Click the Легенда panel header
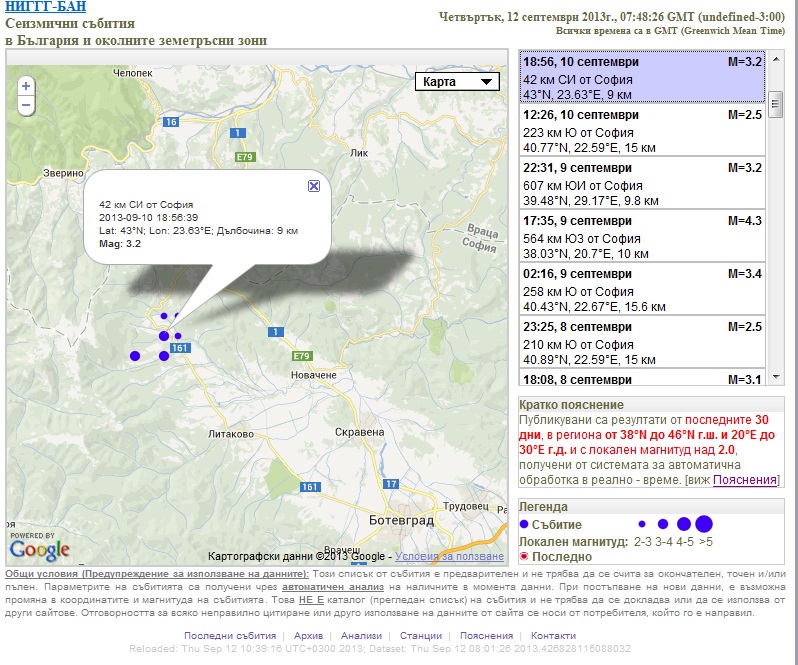798x665 pixels. coord(651,506)
